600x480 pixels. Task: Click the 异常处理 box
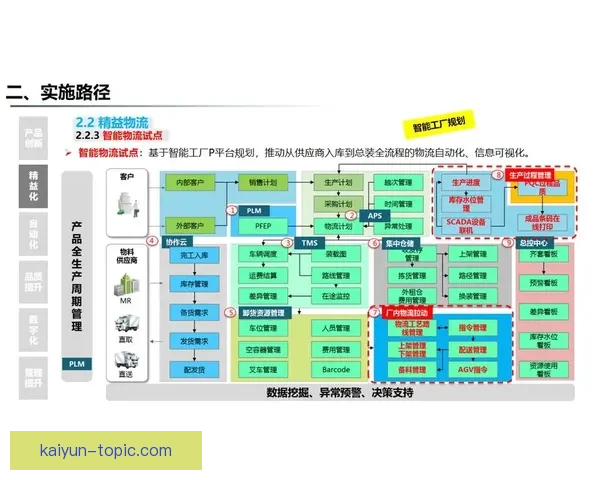[x=398, y=226]
